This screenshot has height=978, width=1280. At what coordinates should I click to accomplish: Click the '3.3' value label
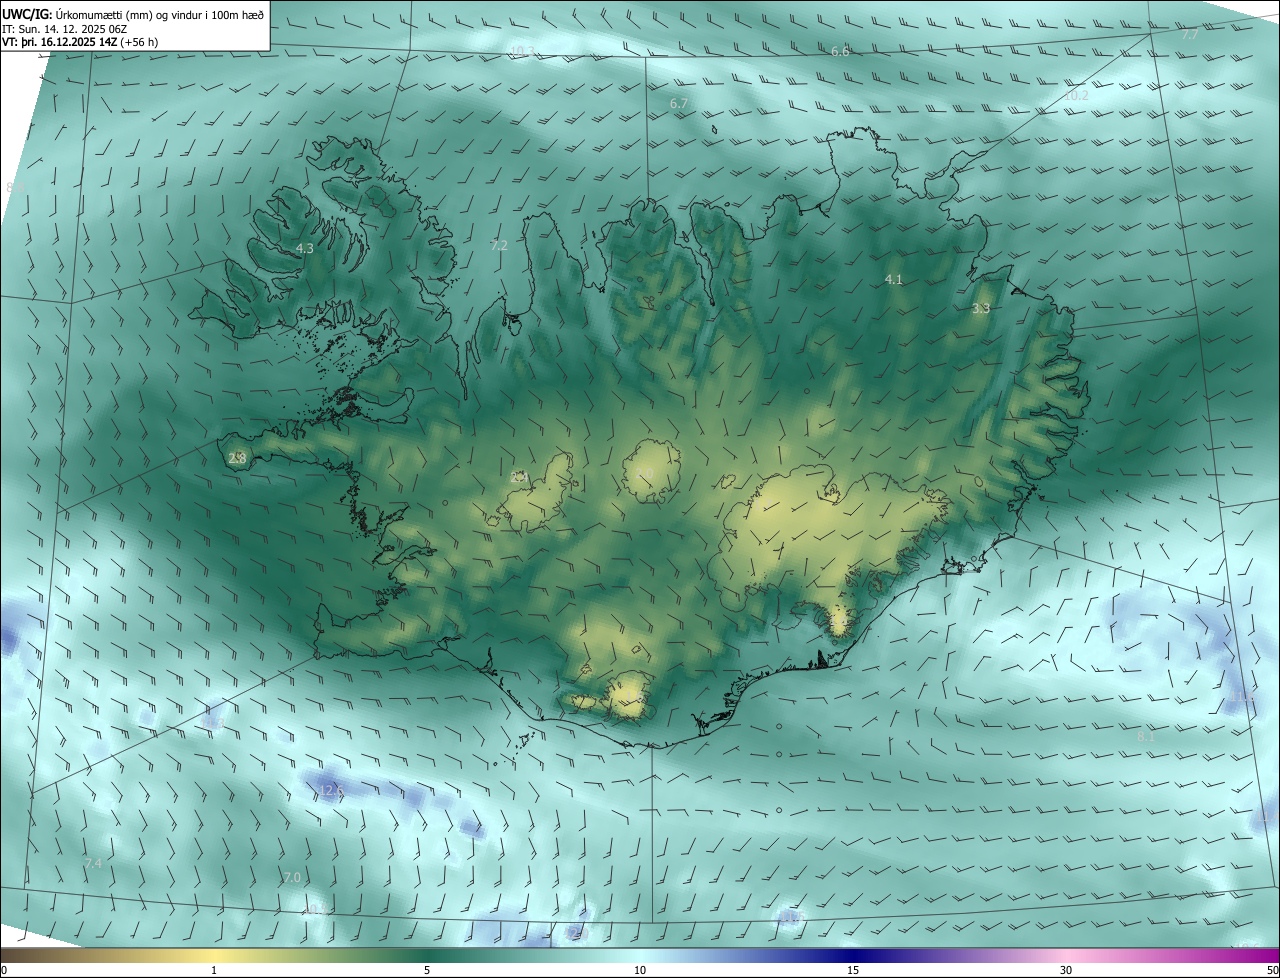click(x=981, y=309)
